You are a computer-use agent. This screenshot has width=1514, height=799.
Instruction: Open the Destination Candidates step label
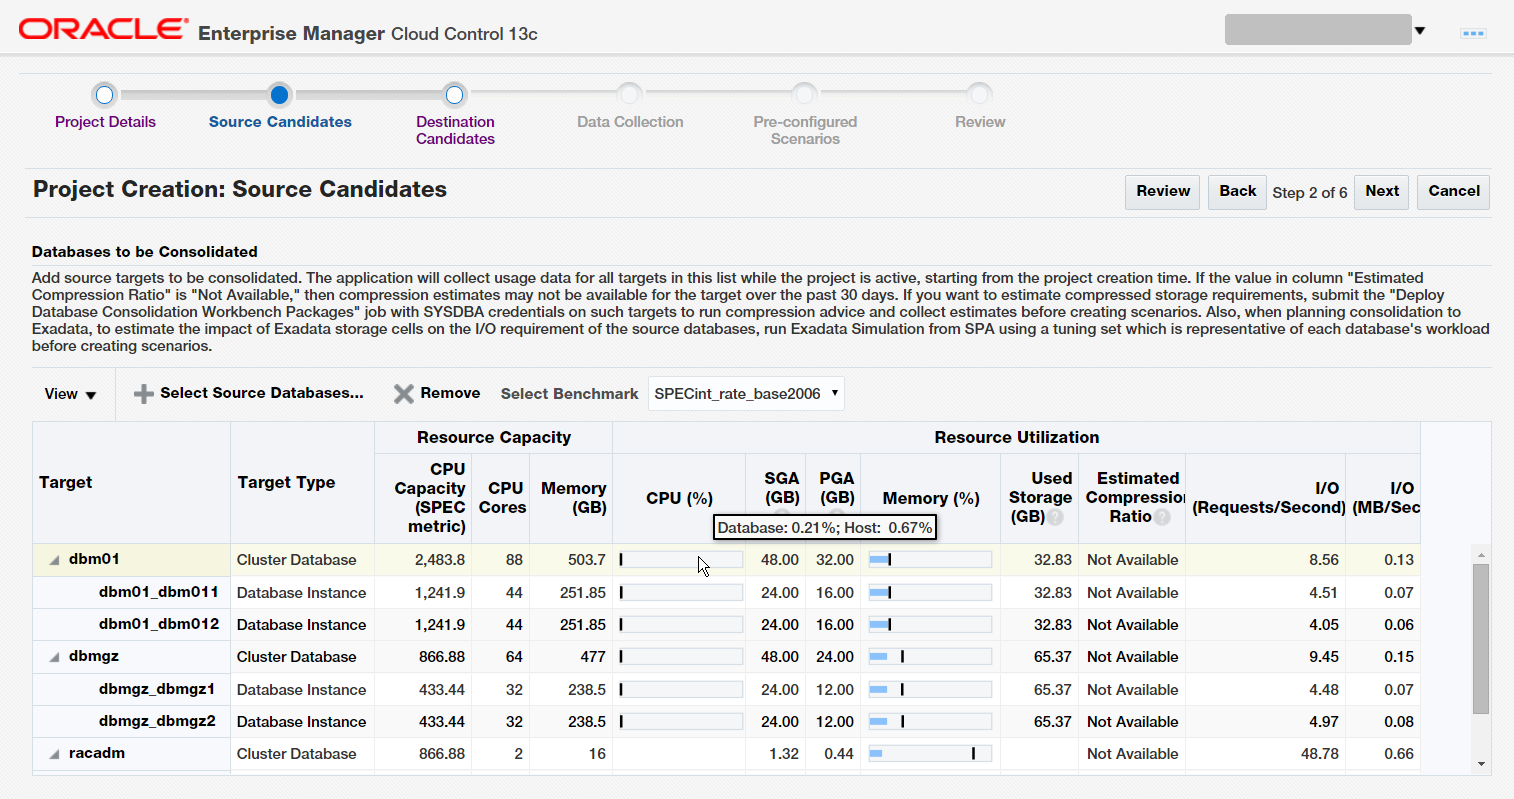tap(455, 130)
